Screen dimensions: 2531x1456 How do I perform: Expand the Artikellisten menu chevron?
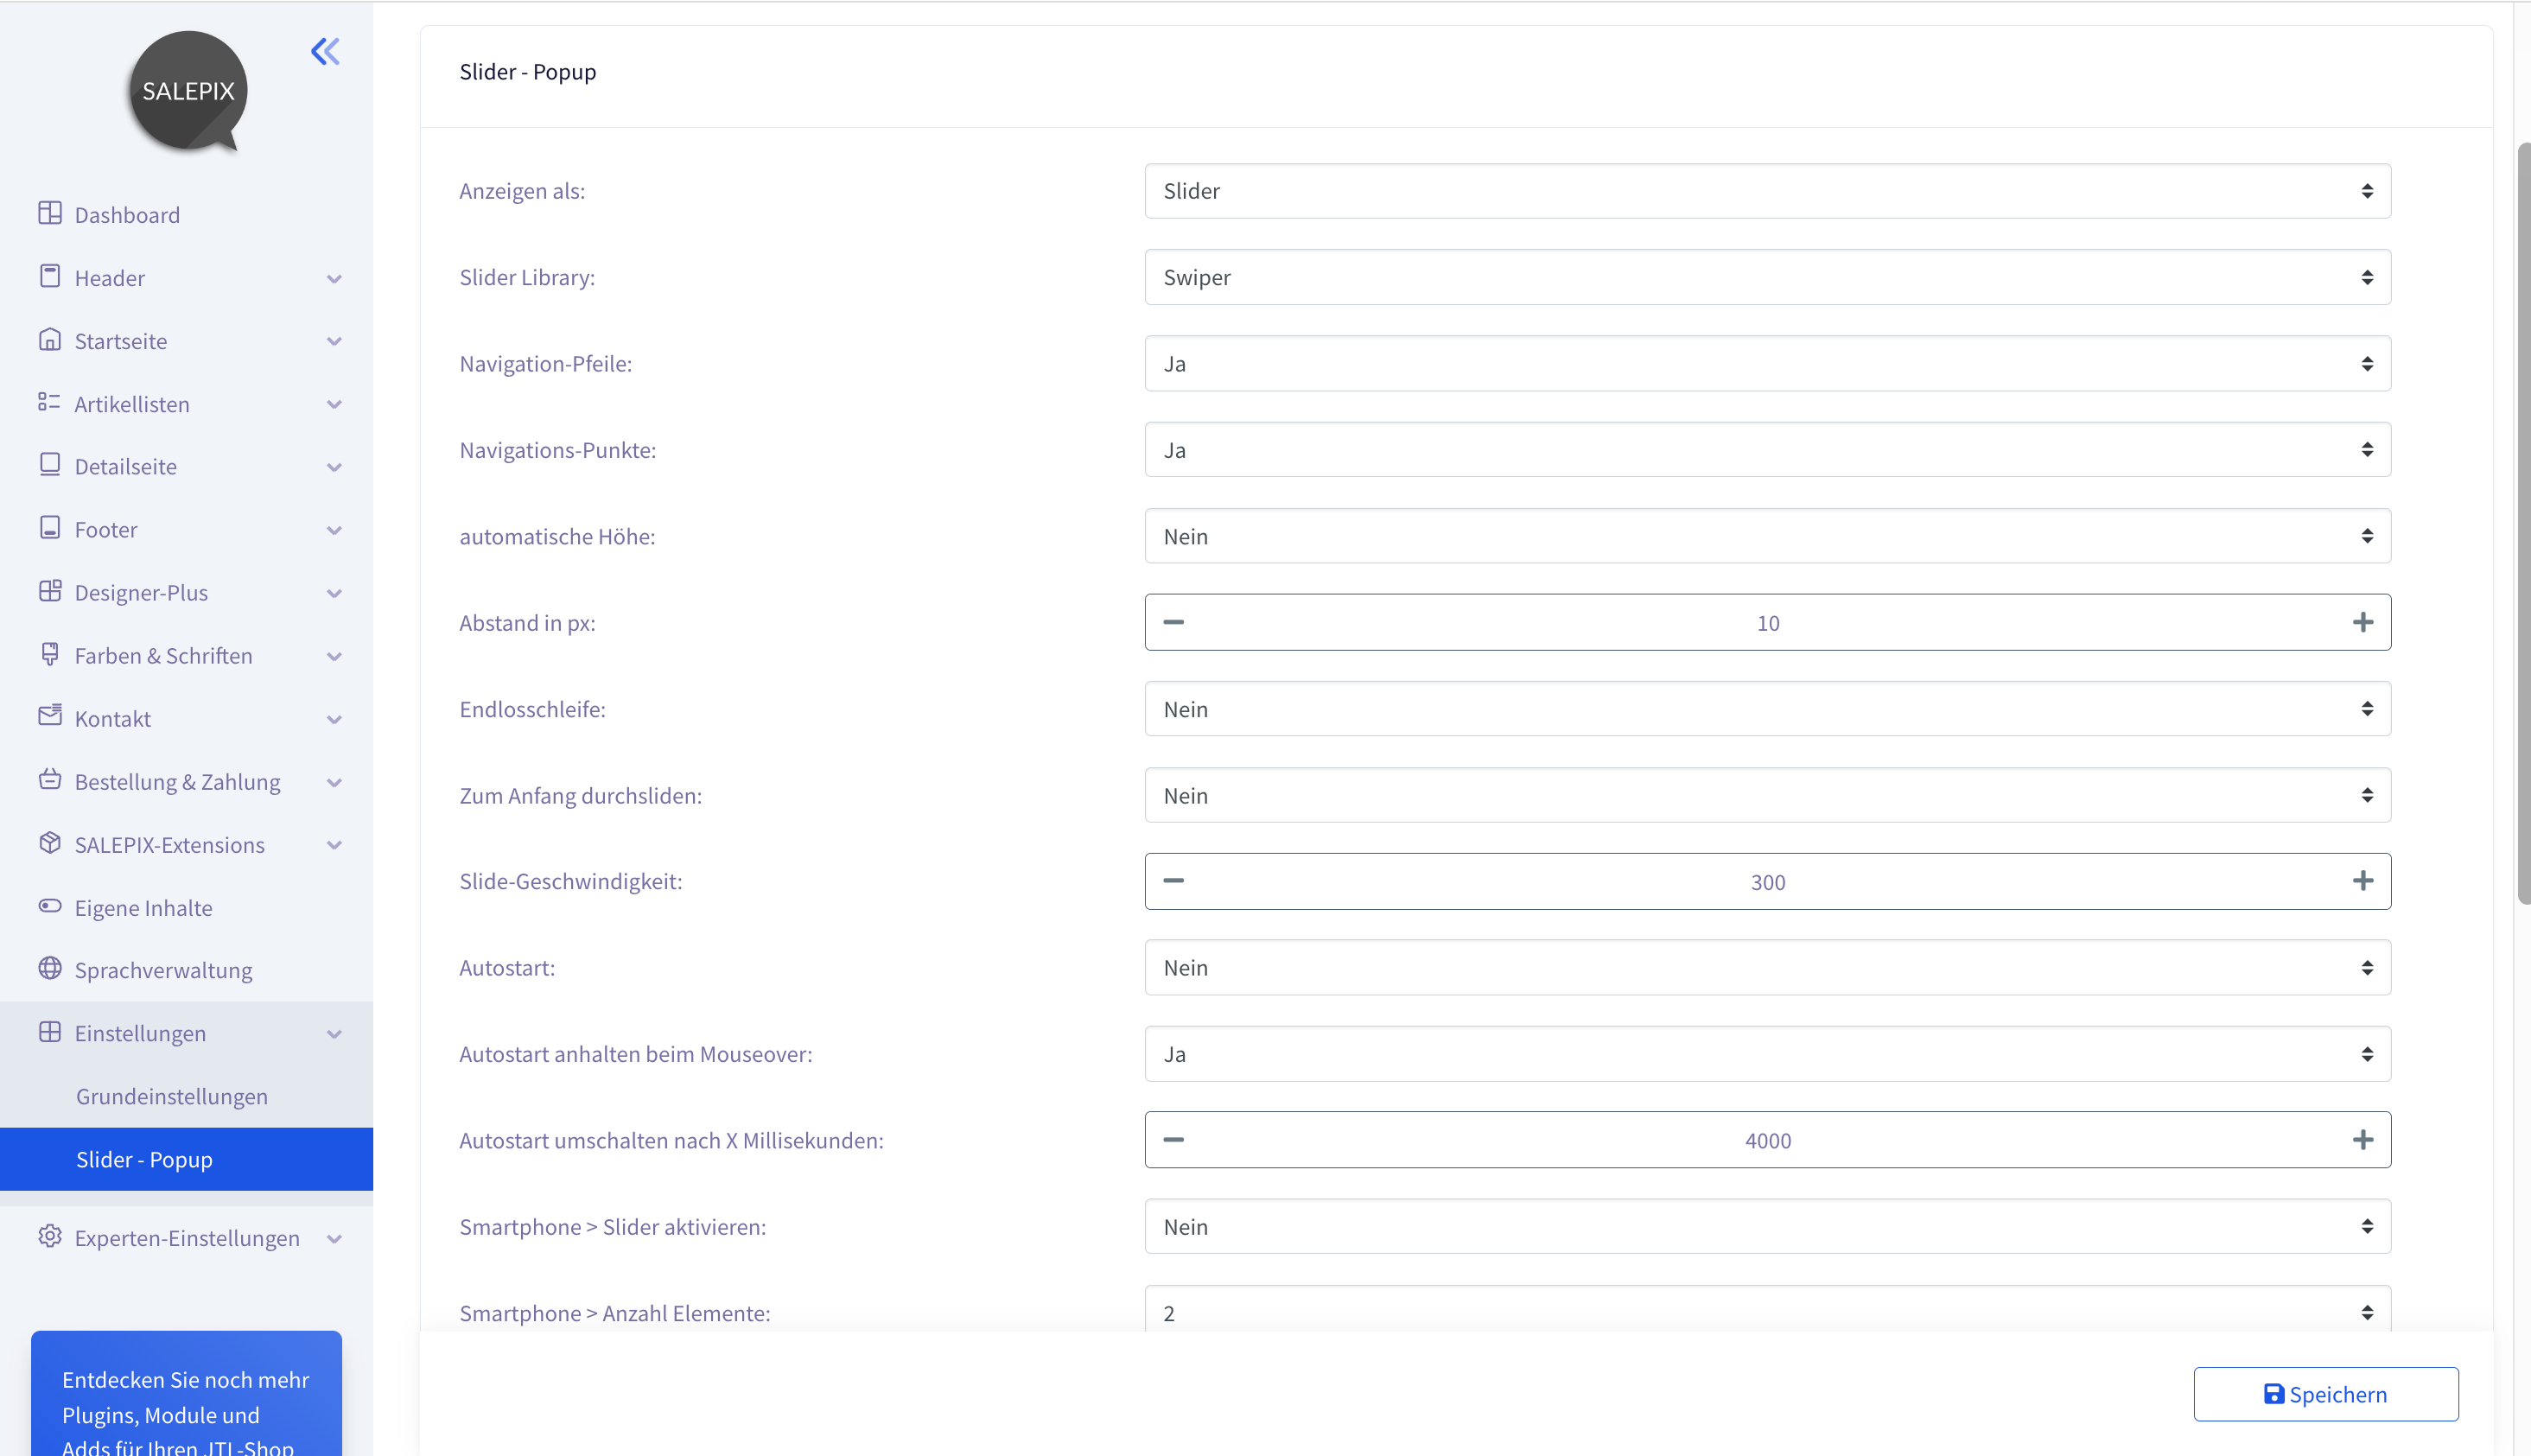[334, 405]
